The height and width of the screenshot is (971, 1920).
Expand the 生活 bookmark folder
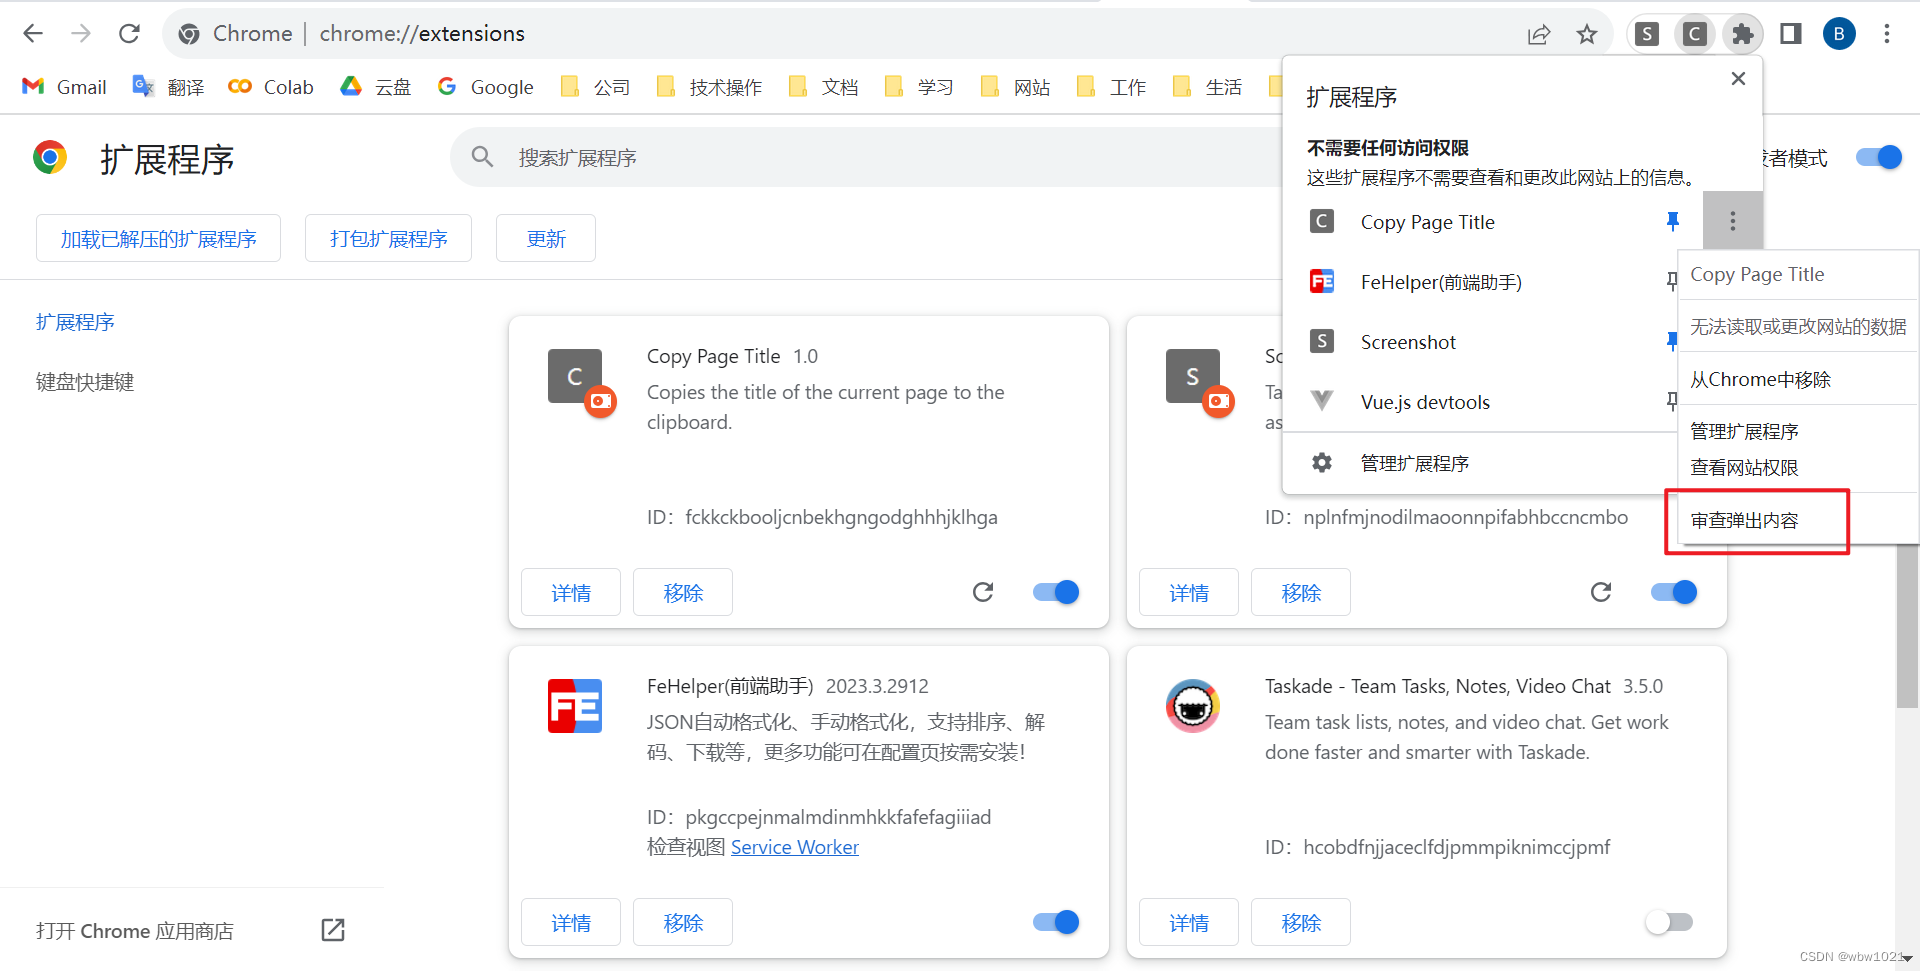click(x=1207, y=87)
